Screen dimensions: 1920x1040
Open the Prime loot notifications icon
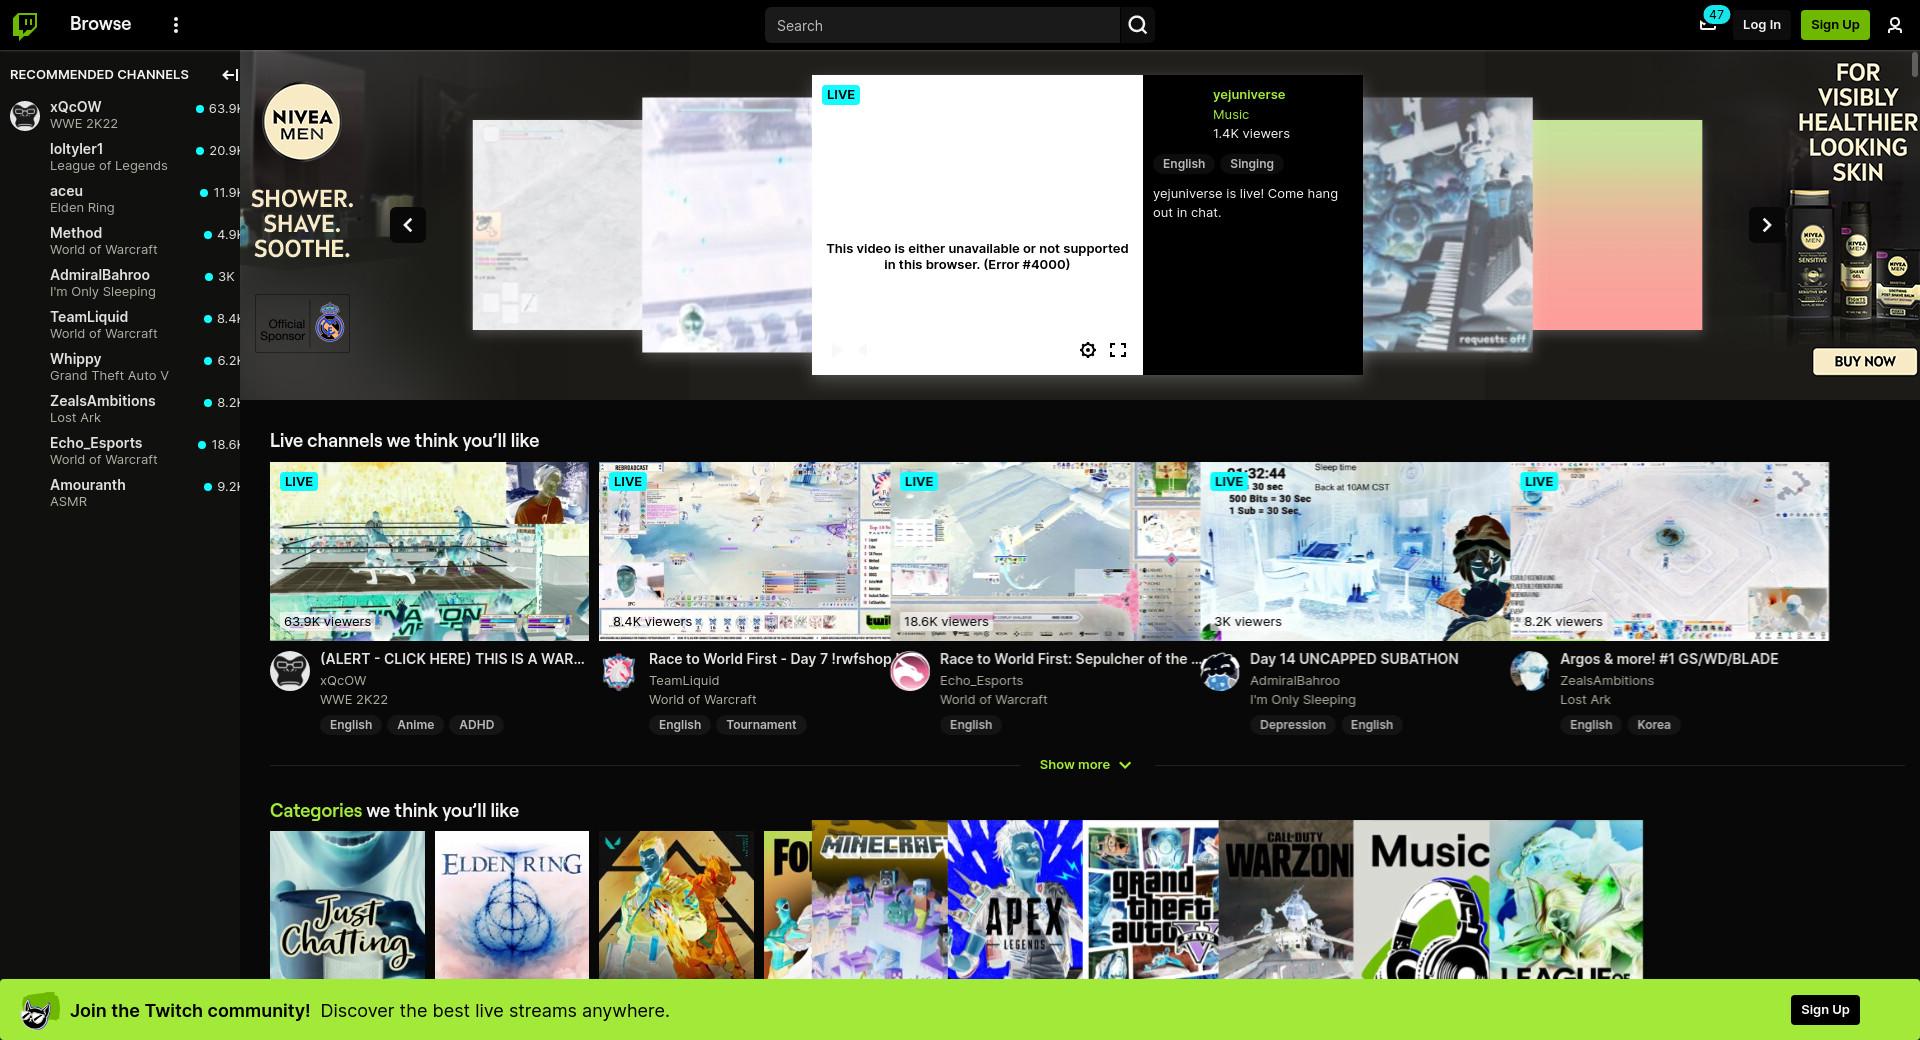tap(1708, 24)
